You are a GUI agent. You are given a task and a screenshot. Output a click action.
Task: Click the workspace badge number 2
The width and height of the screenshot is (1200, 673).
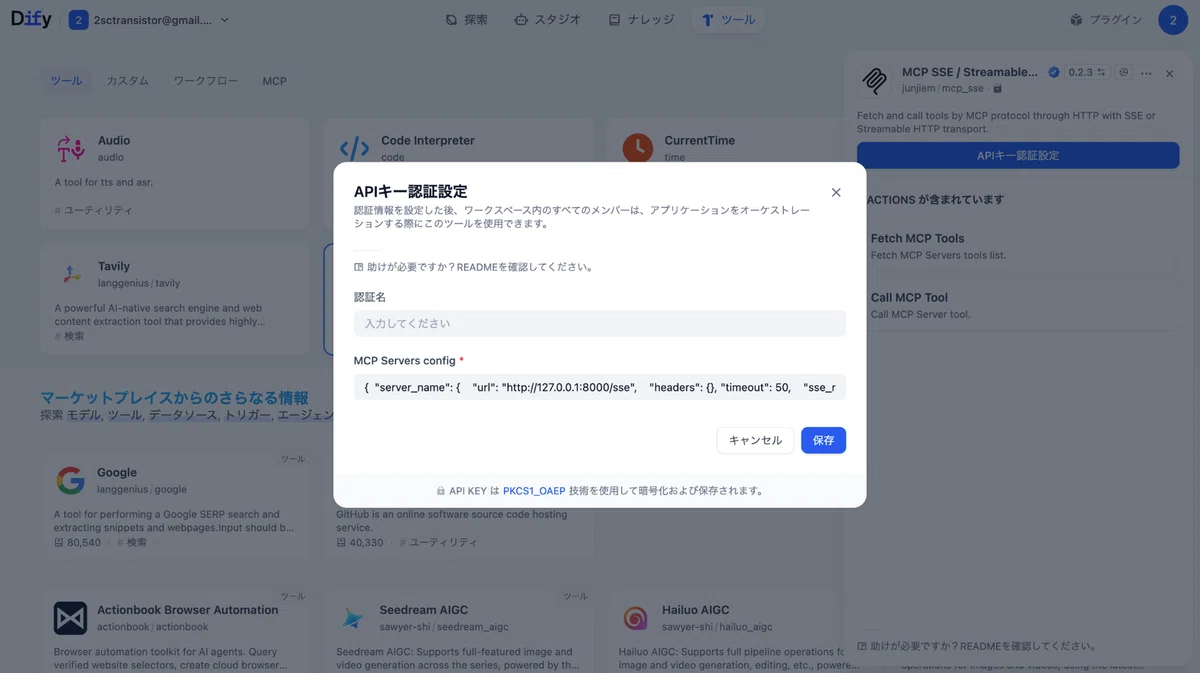[x=78, y=20]
